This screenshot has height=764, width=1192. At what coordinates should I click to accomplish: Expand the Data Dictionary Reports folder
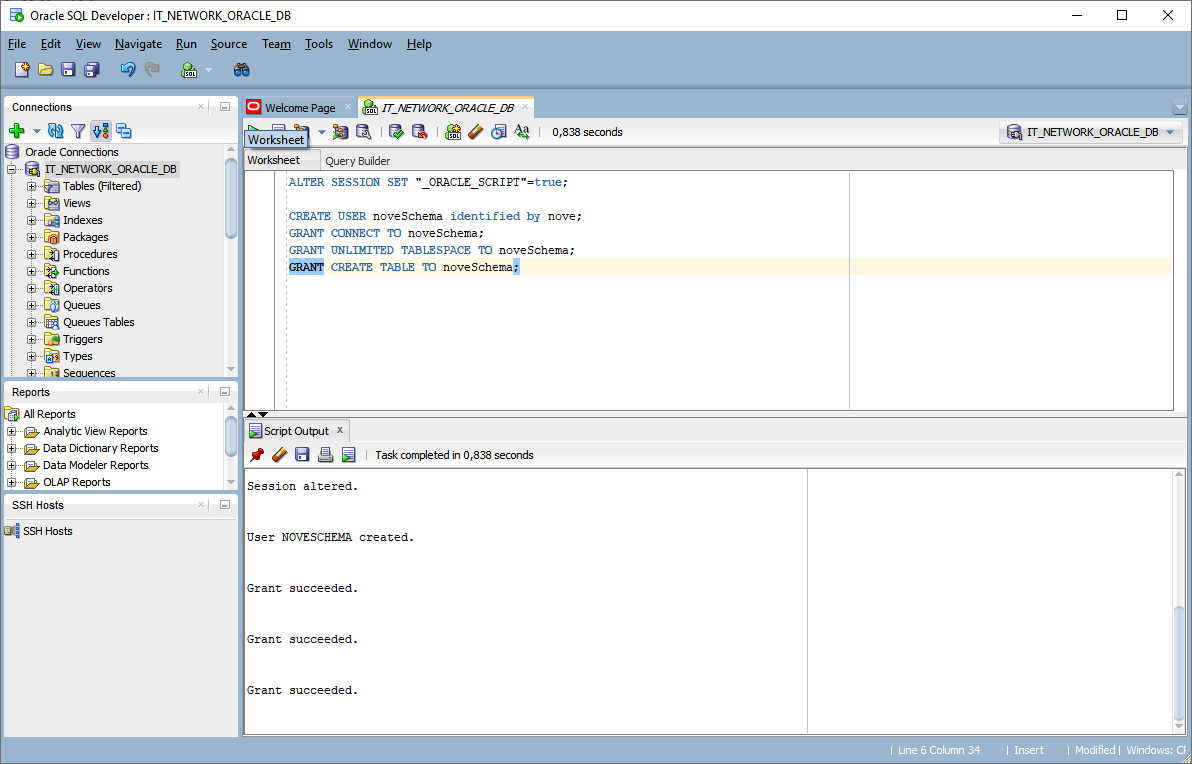(12, 448)
